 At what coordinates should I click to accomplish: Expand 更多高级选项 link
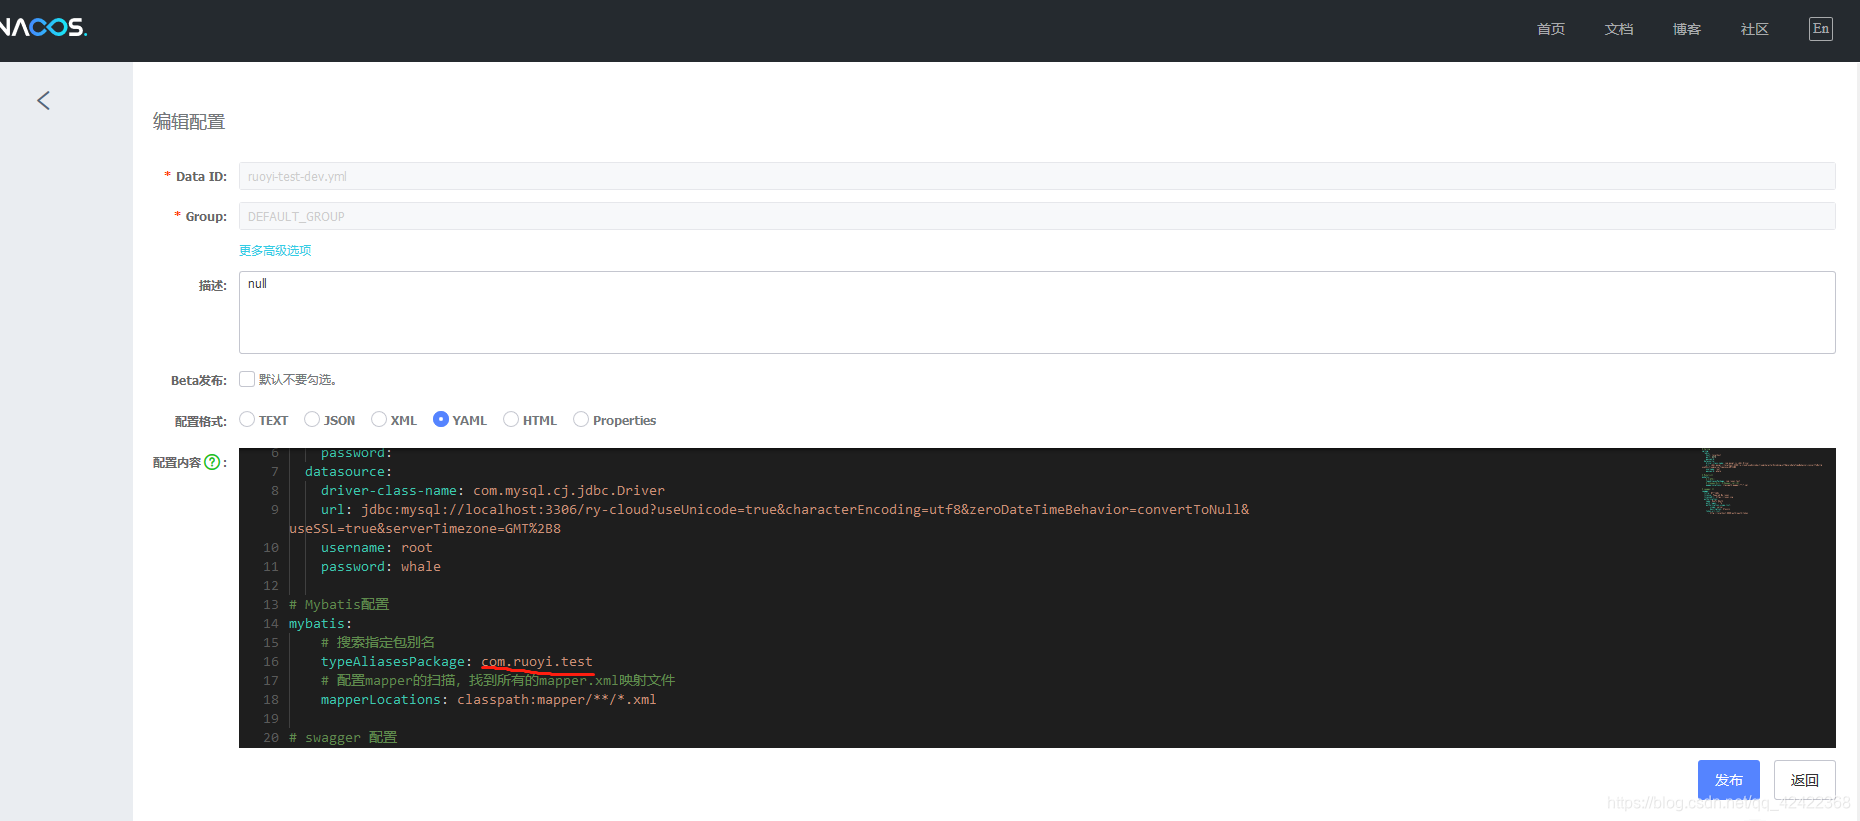tap(275, 250)
